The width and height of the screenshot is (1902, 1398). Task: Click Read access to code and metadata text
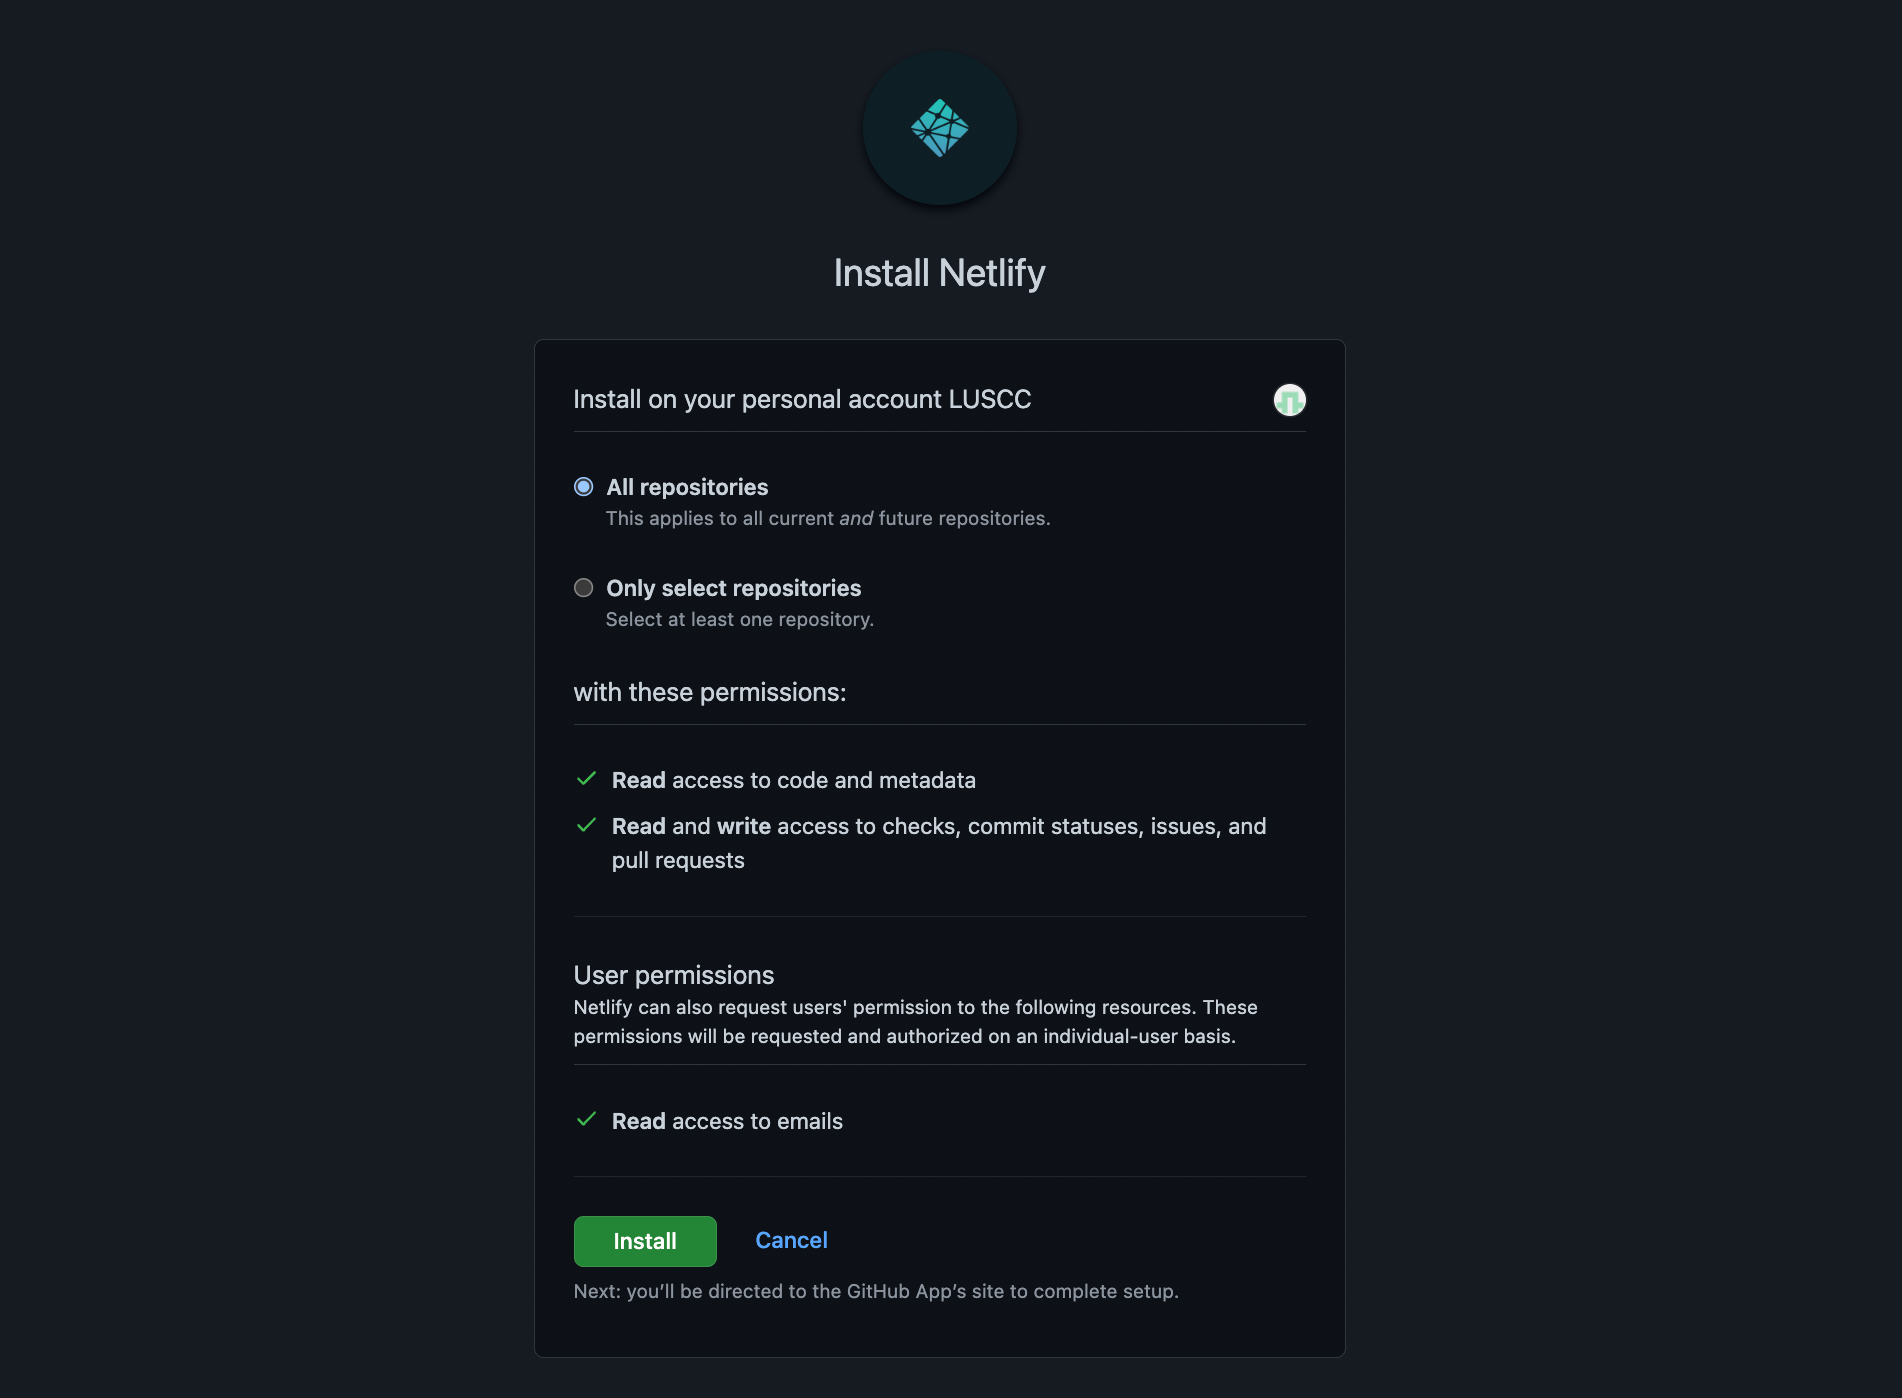coord(794,780)
